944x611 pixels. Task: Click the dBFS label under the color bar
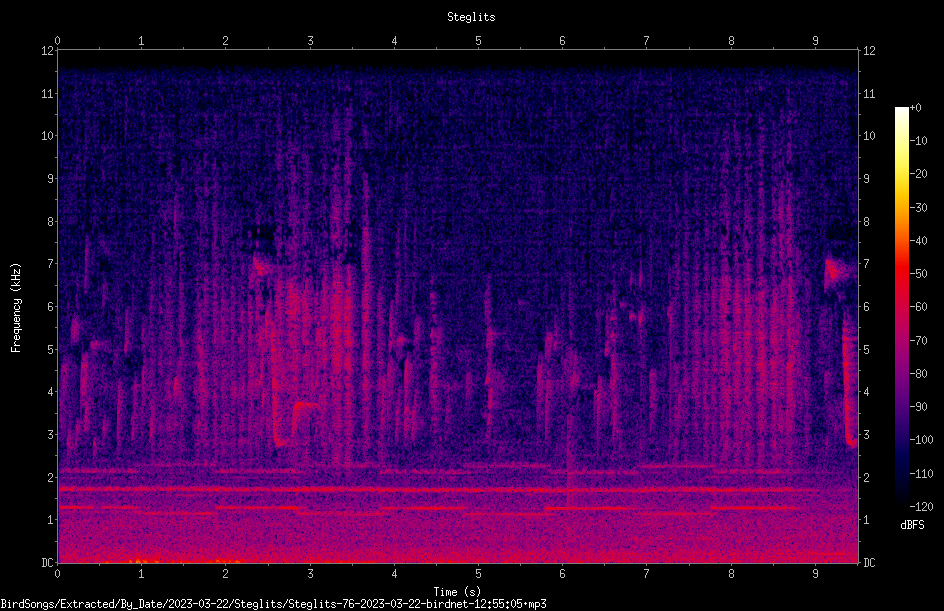click(x=912, y=525)
